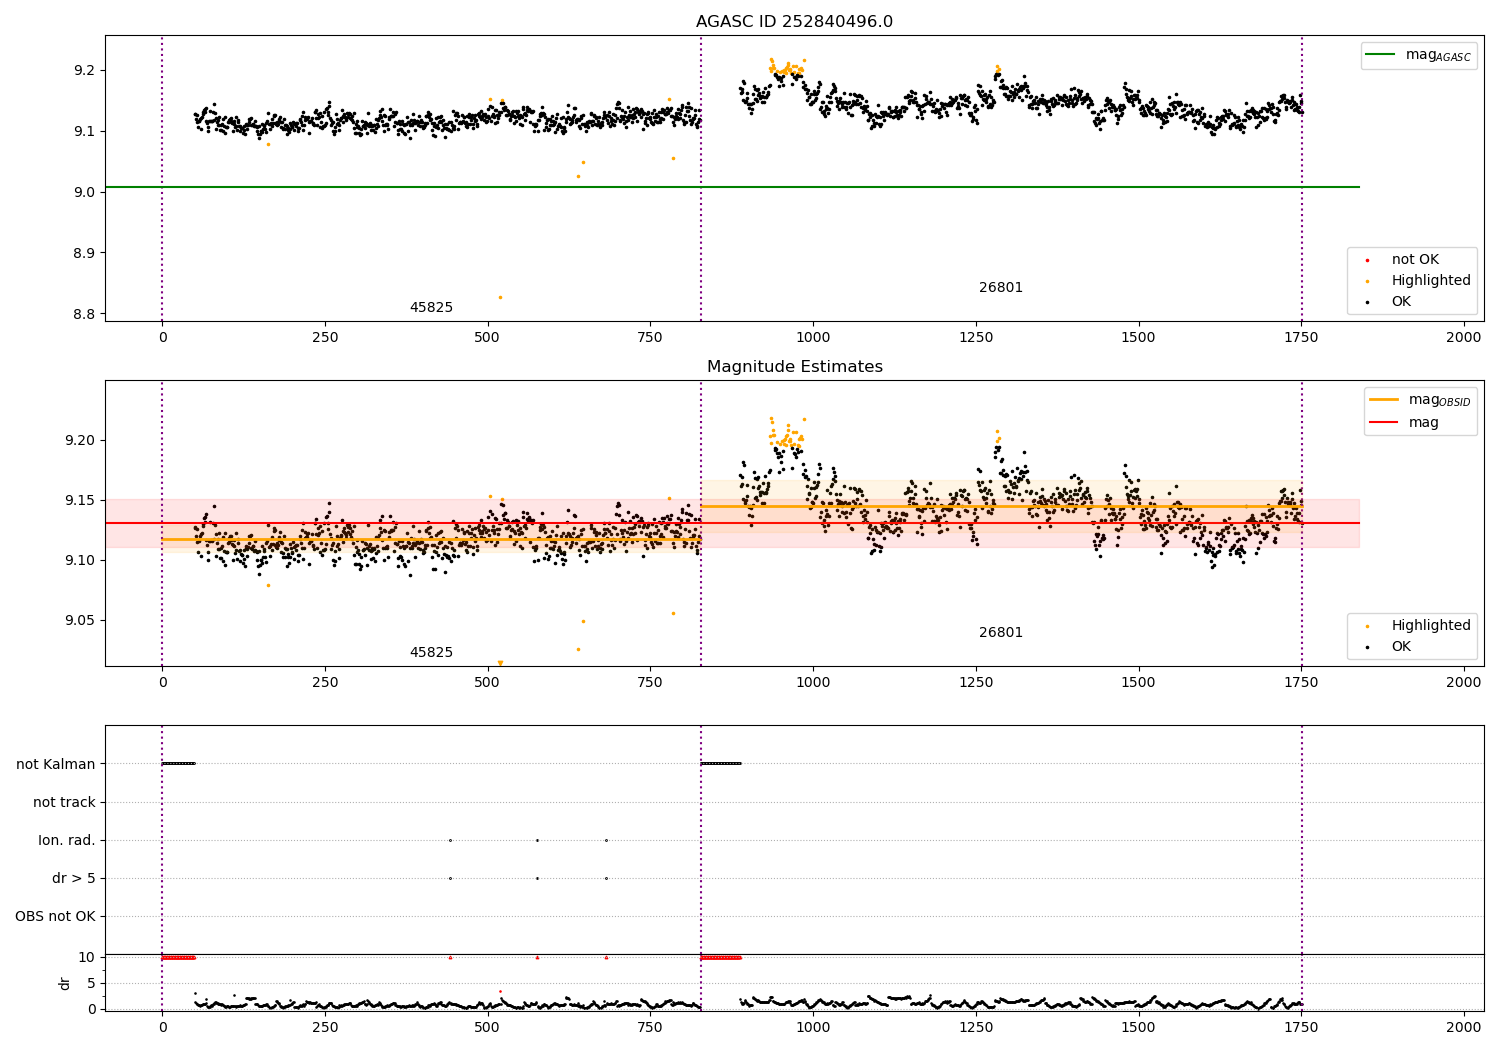Click the 9.10 y-tick label
Image resolution: width=1500 pixels, height=1050 pixels.
(x=80, y=561)
